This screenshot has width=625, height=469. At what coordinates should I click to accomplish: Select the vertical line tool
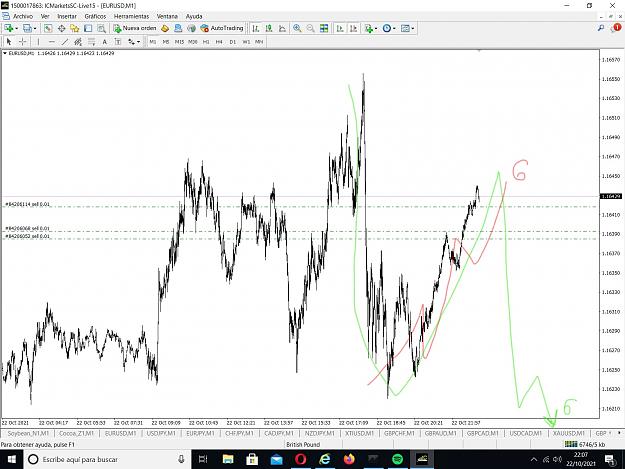(x=38, y=41)
